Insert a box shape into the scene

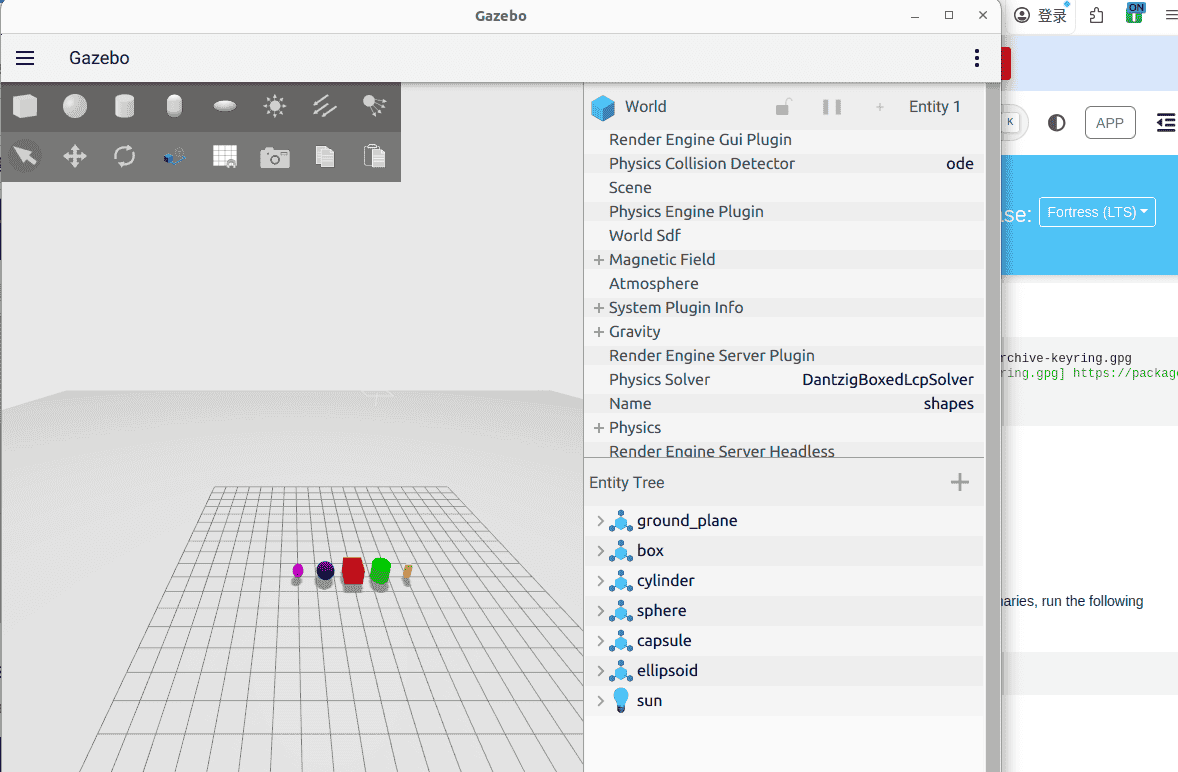(25, 106)
